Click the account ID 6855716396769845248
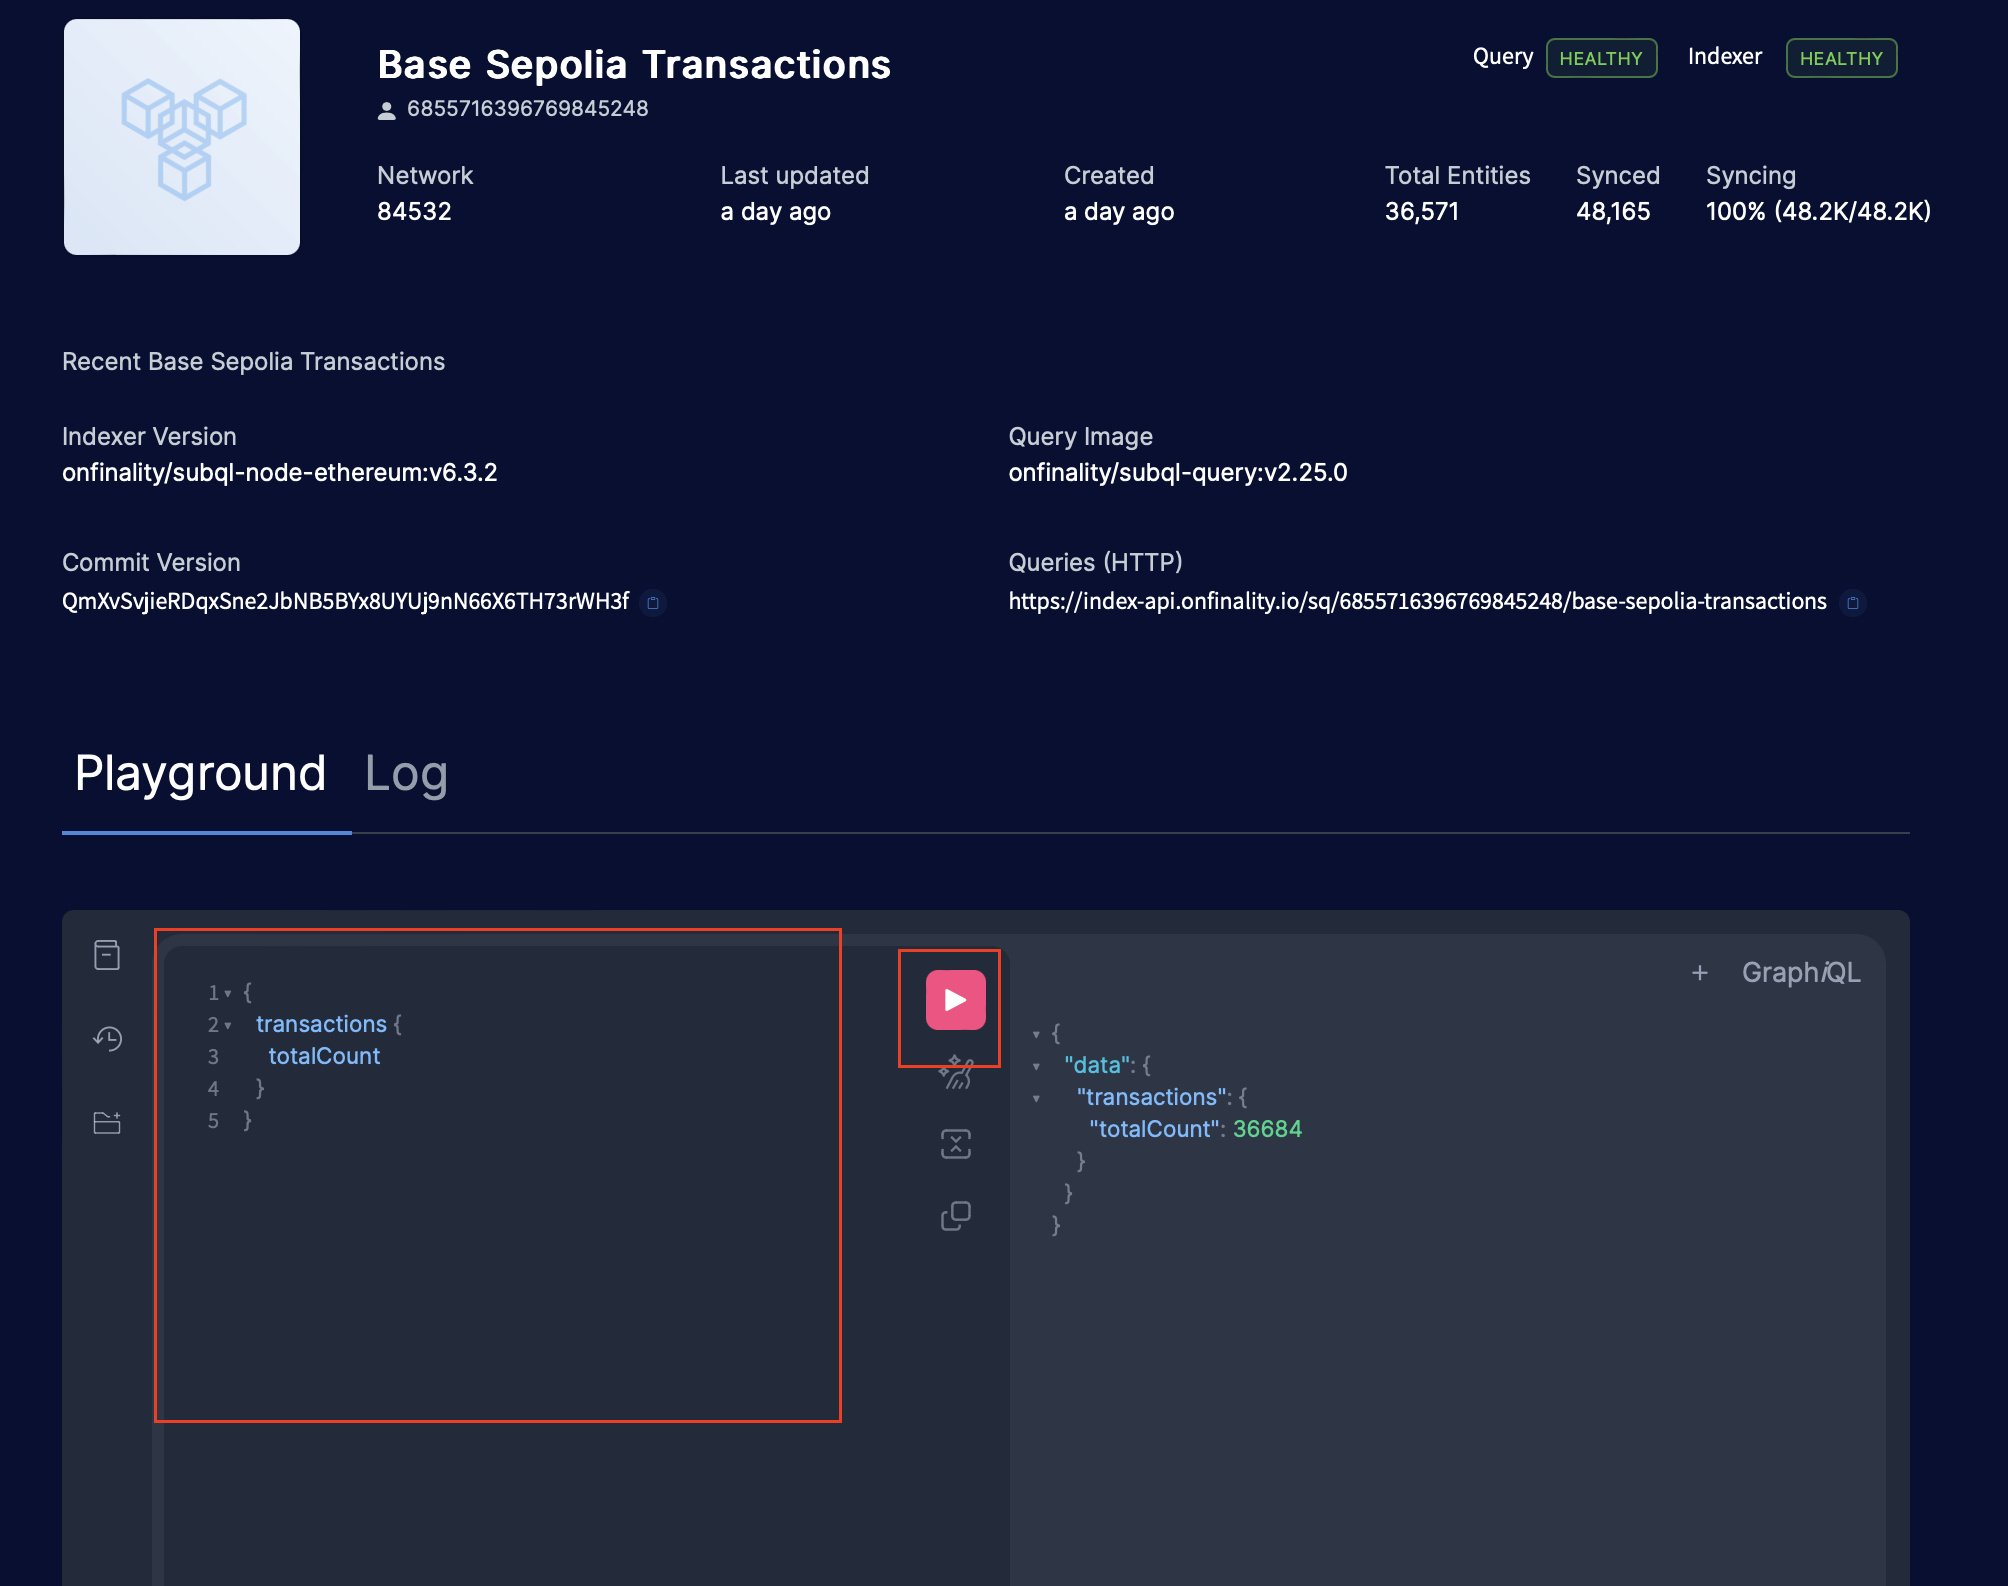Viewport: 2008px width, 1586px height. (x=527, y=109)
